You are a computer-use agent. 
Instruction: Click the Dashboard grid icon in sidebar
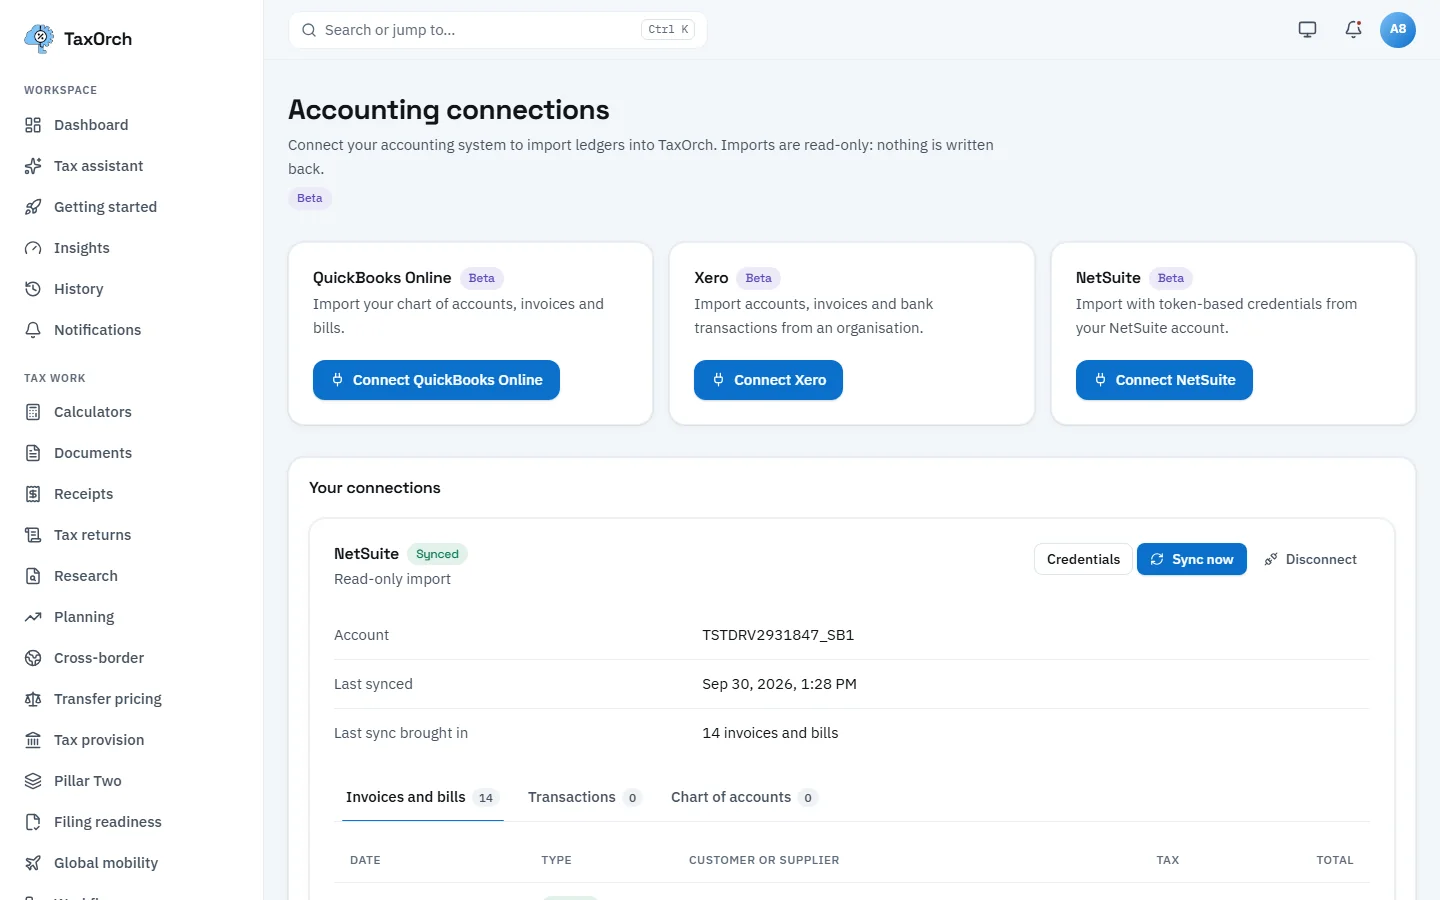[x=33, y=125]
